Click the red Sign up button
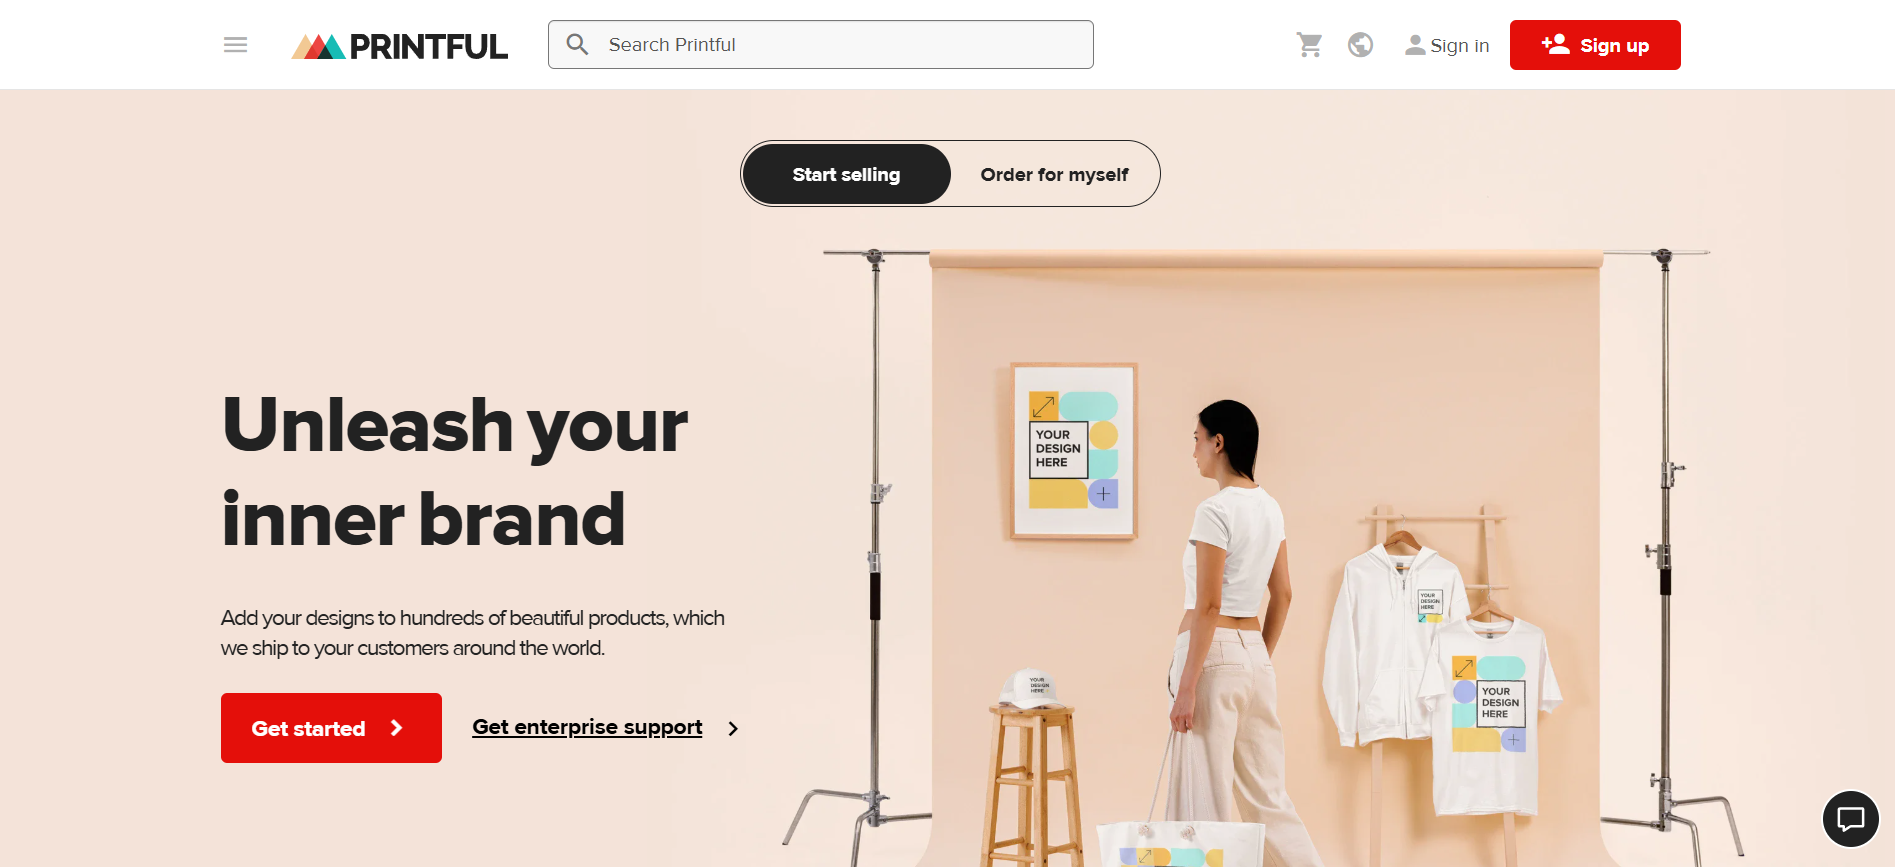This screenshot has height=867, width=1895. (1595, 45)
